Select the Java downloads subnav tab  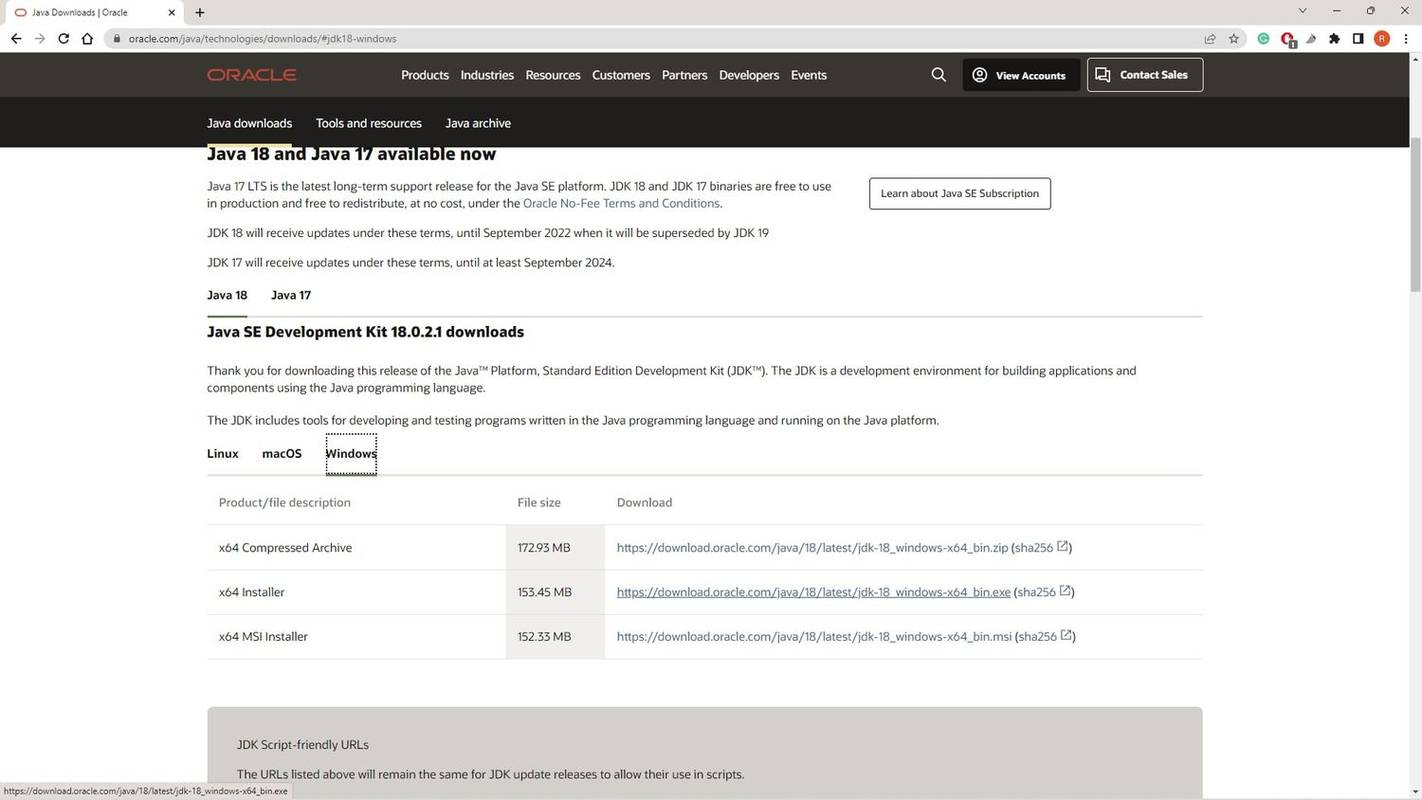pos(249,123)
